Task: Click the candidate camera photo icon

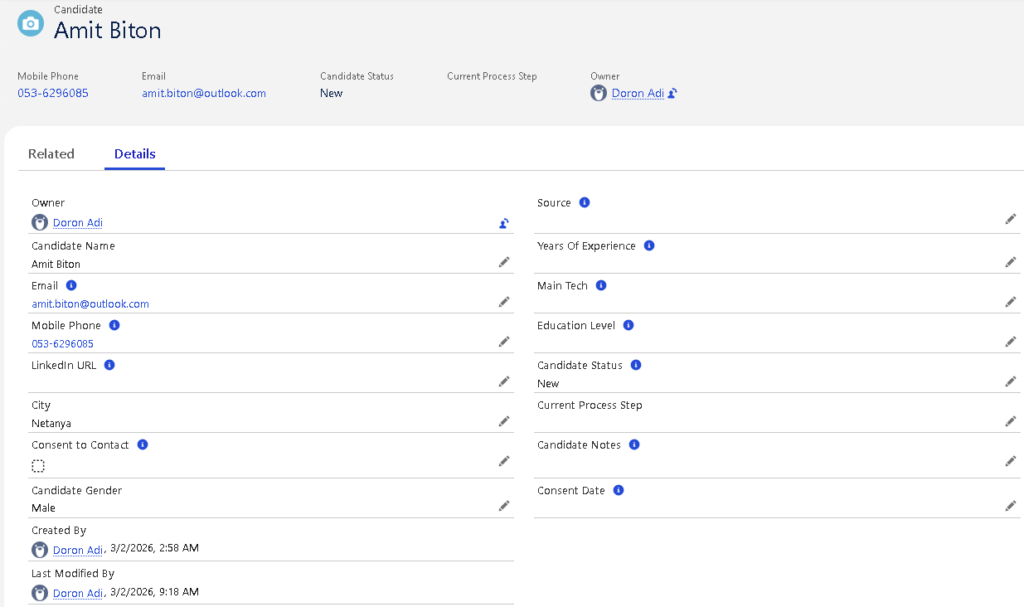Action: pos(31,23)
